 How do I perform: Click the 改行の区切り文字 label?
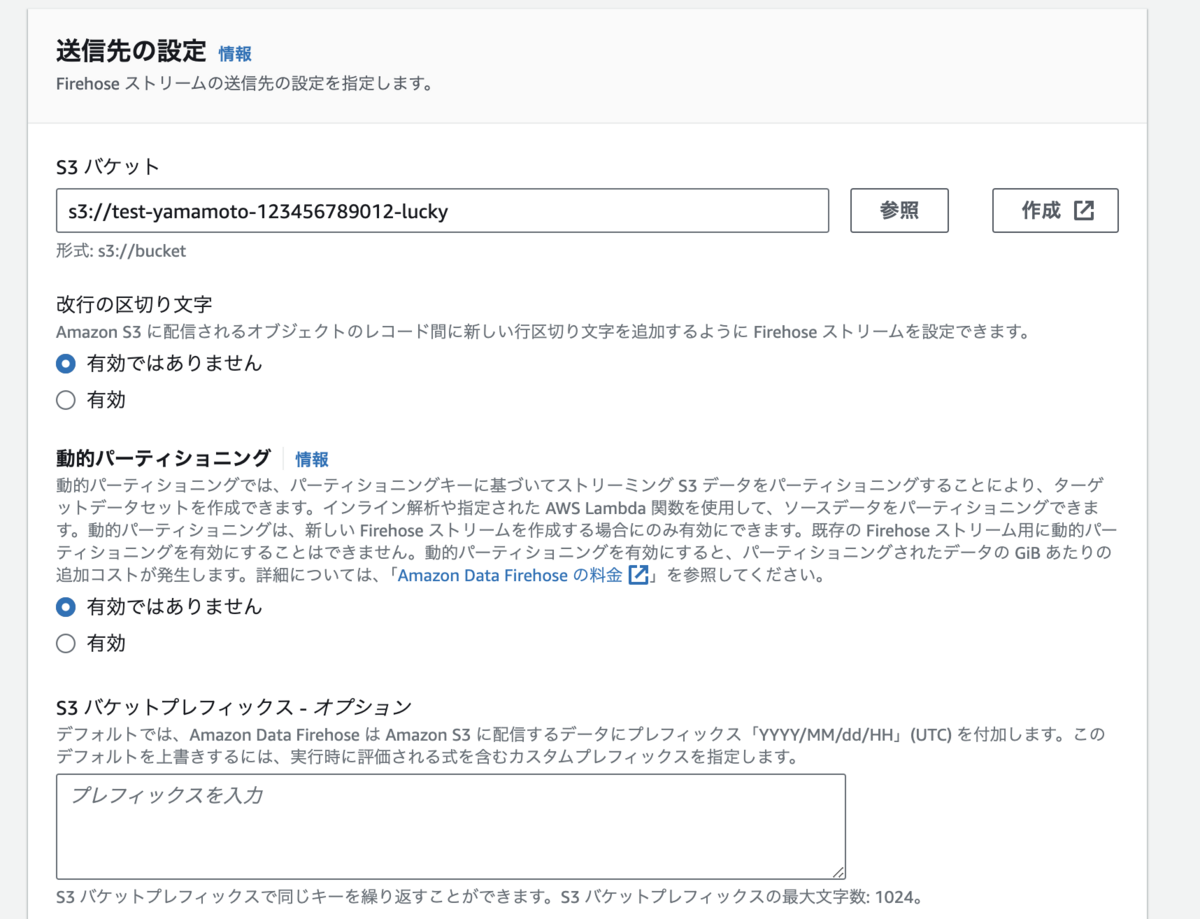tap(134, 305)
